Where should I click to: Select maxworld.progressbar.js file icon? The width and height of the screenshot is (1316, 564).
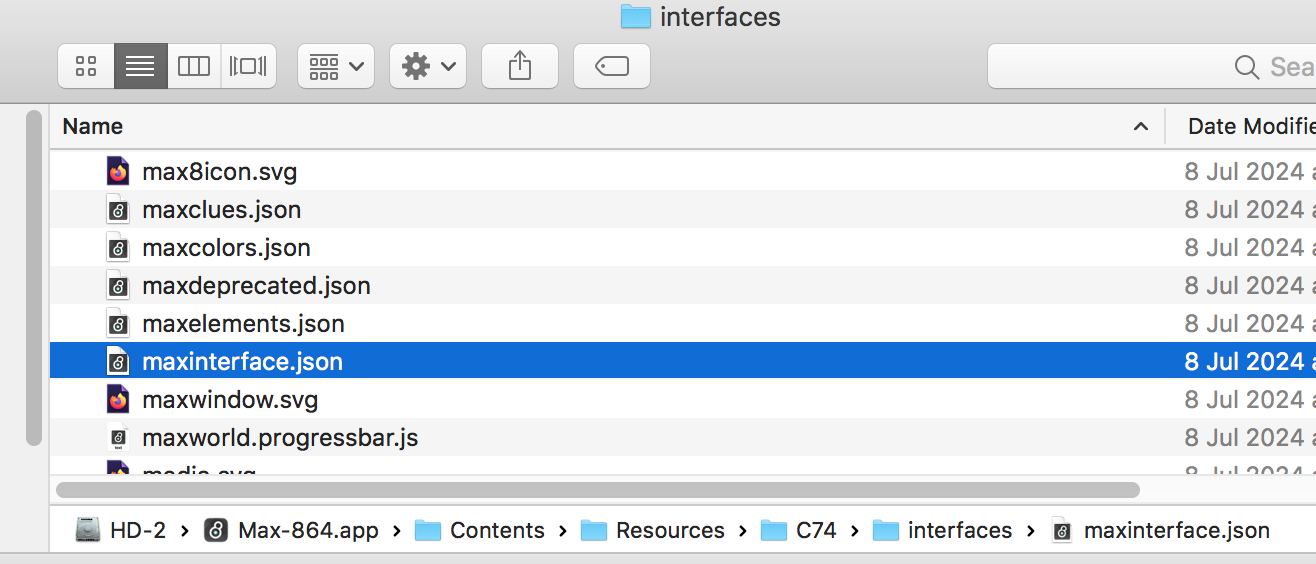point(118,438)
